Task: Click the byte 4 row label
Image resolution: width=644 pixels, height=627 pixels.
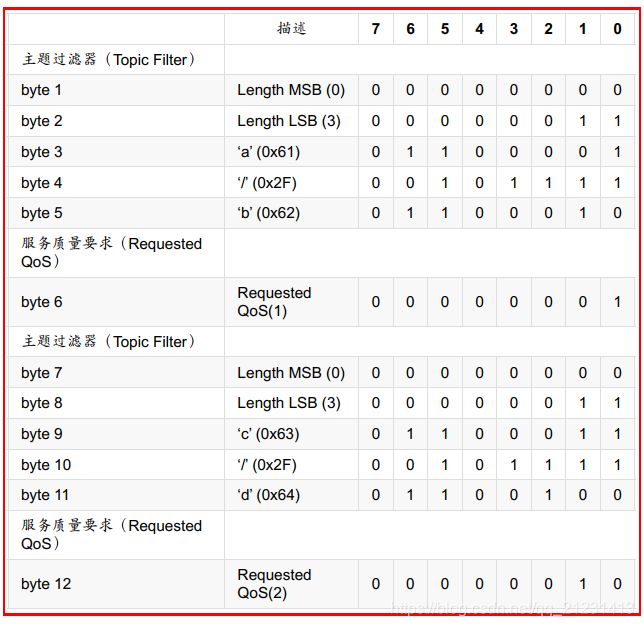Action: point(41,183)
